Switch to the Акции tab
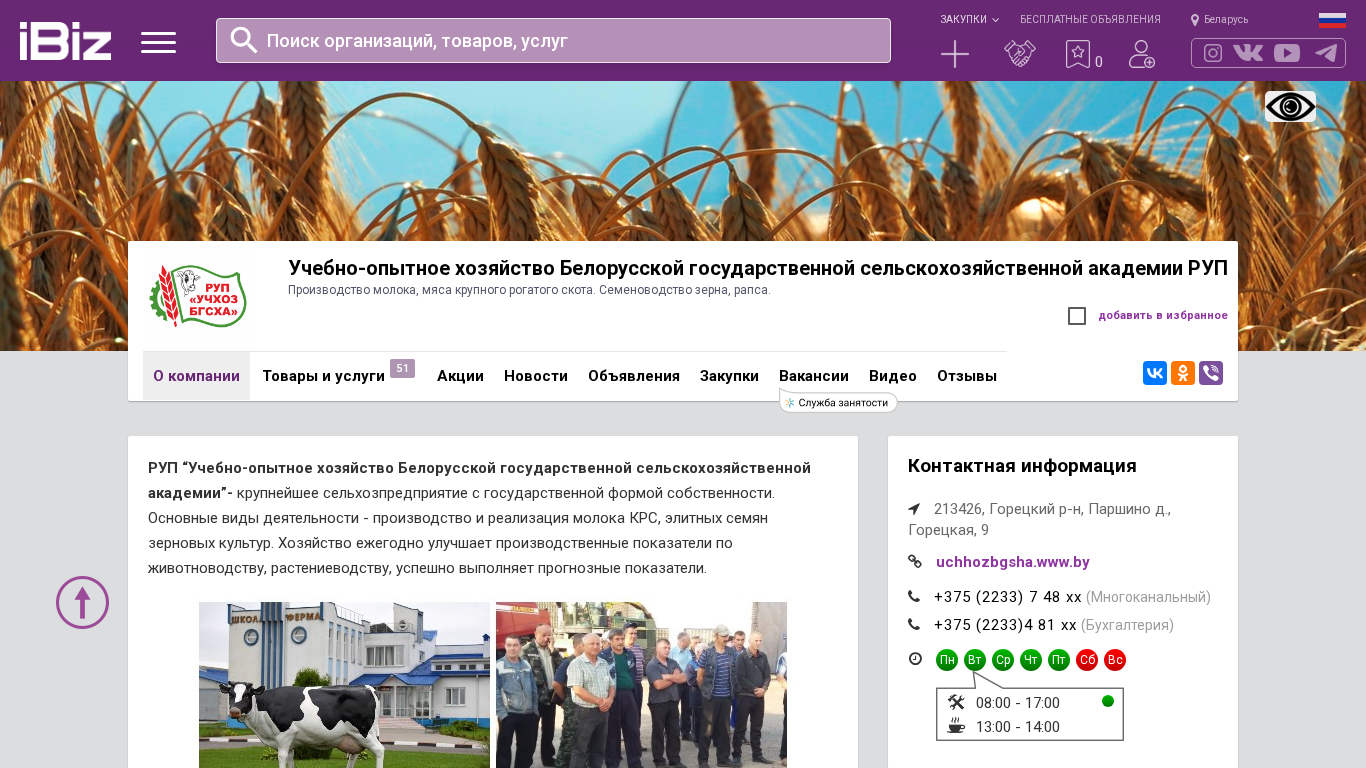1366x768 pixels. click(x=460, y=376)
